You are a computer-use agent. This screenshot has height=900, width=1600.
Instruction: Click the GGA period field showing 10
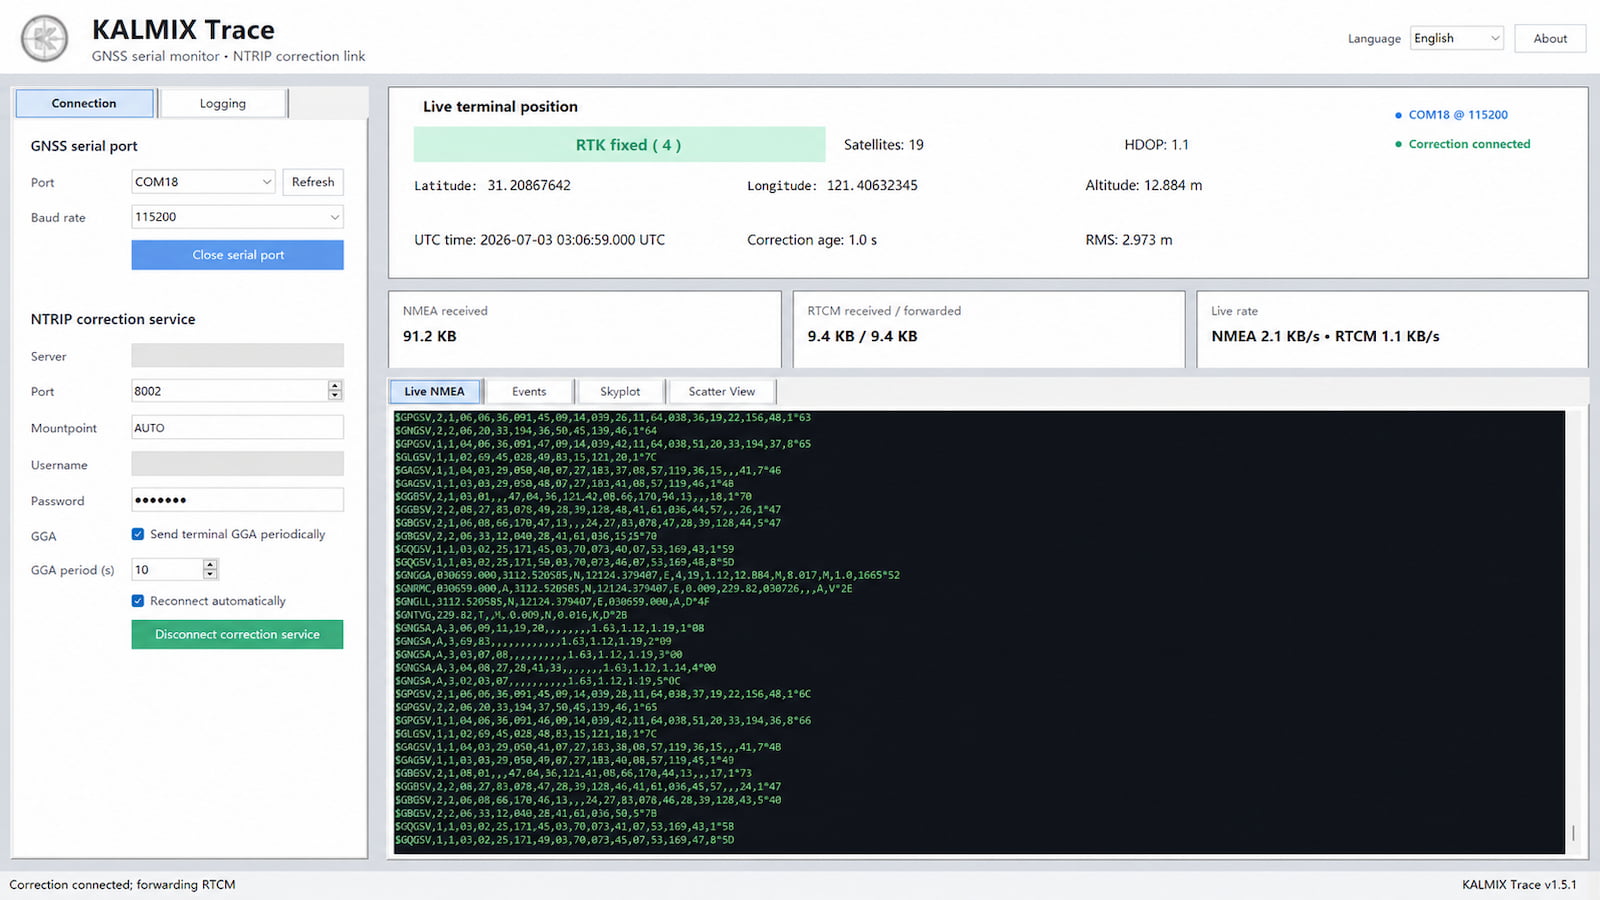pyautogui.click(x=167, y=569)
